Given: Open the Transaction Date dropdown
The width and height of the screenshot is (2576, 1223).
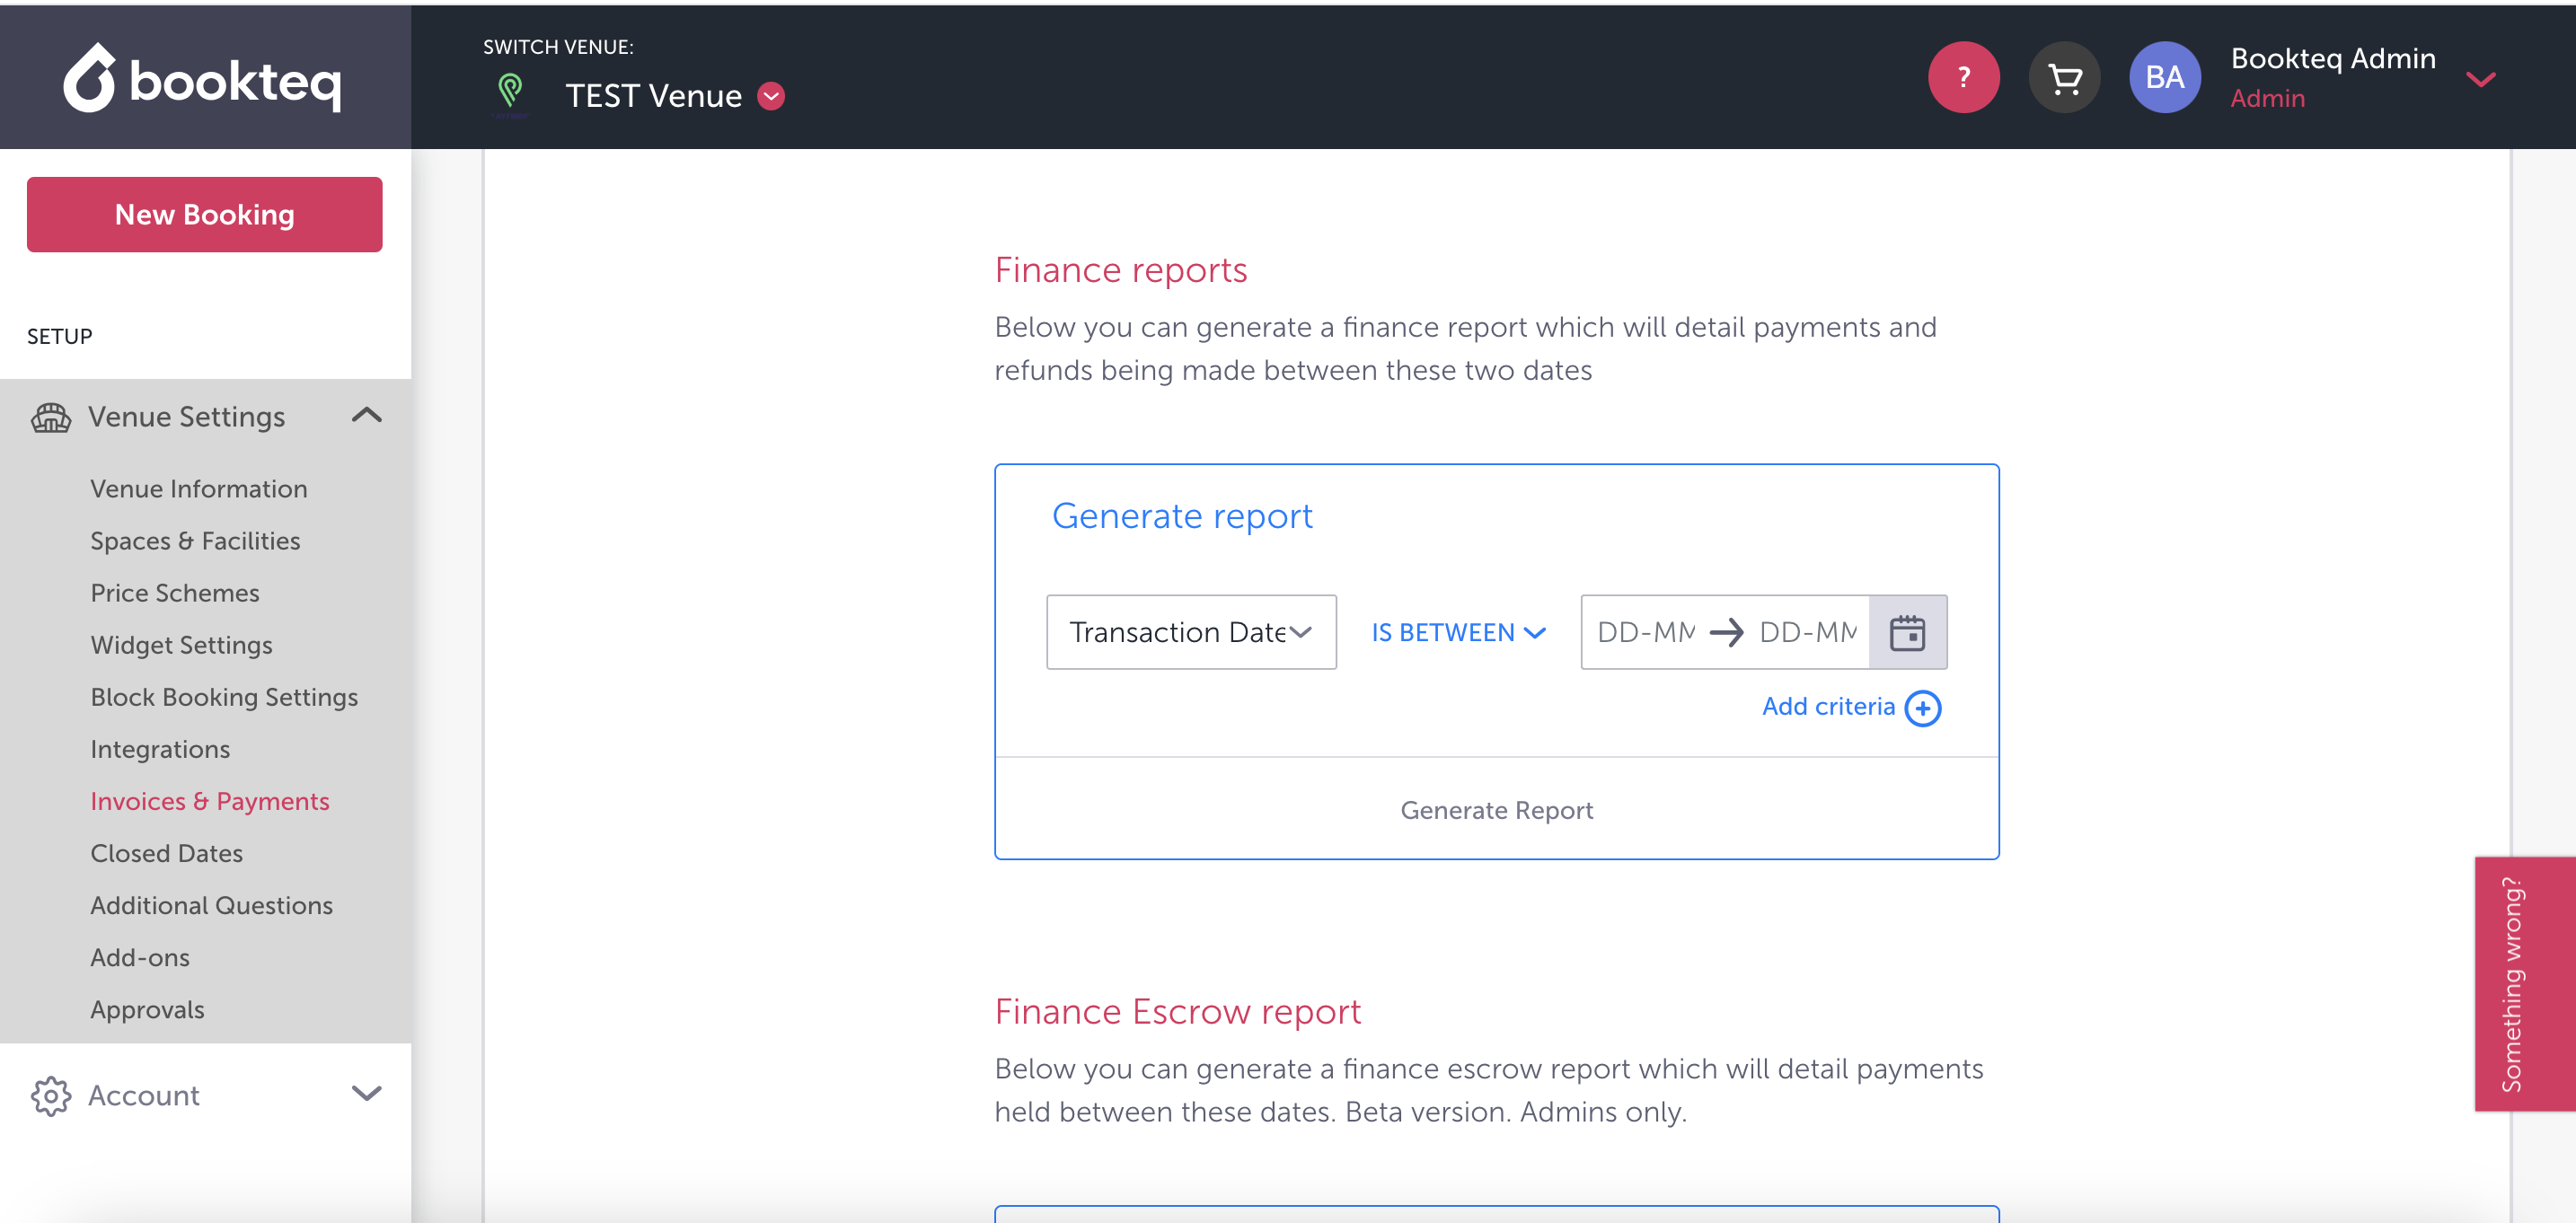Looking at the screenshot, I should pos(1190,632).
